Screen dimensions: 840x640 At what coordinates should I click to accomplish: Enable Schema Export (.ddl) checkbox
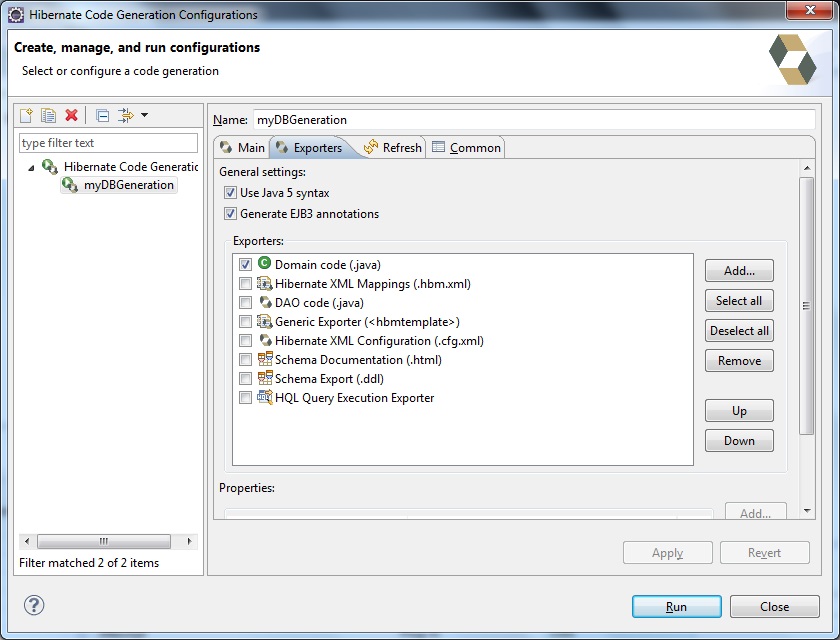point(245,379)
